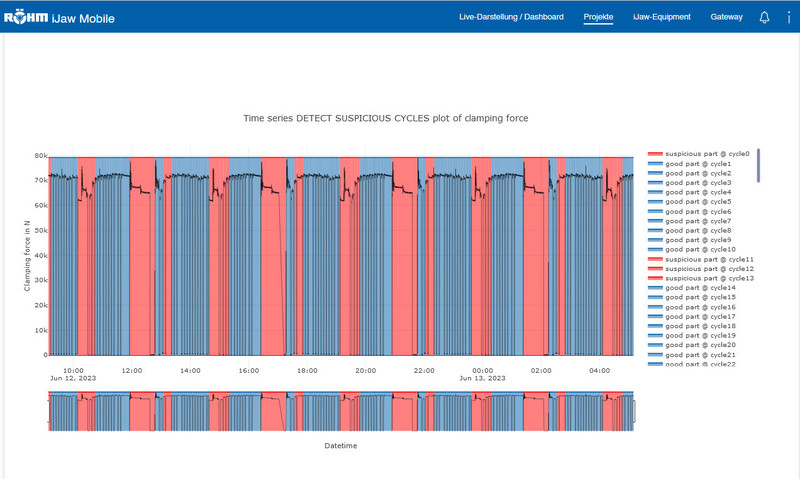The height and width of the screenshot is (479, 800).
Task: Open the vertical dots menu
Action: pyautogui.click(x=789, y=17)
